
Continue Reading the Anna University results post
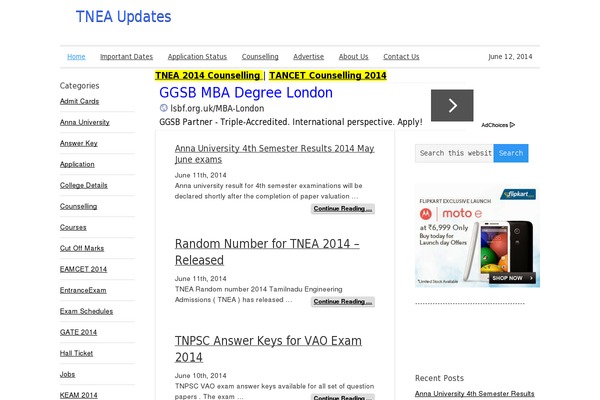(343, 209)
